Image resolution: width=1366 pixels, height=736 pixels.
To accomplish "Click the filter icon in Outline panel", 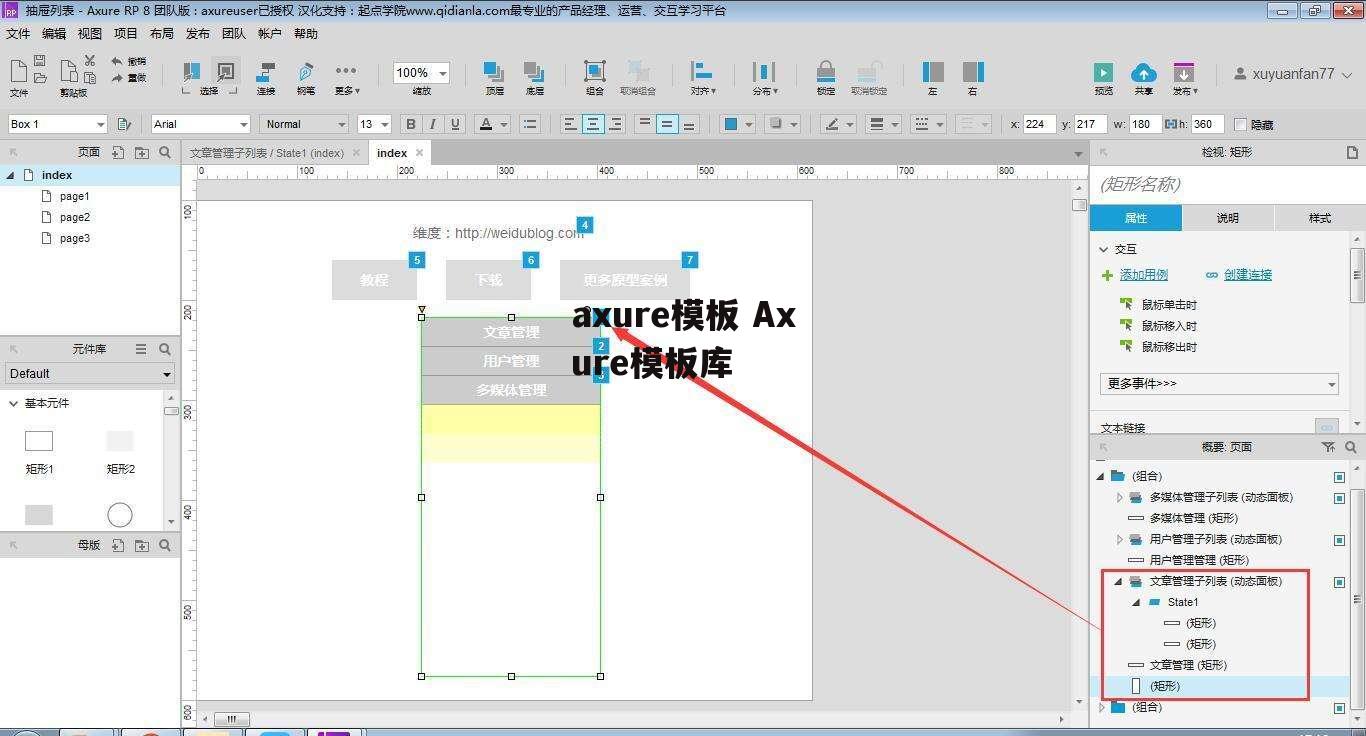I will (x=1328, y=447).
